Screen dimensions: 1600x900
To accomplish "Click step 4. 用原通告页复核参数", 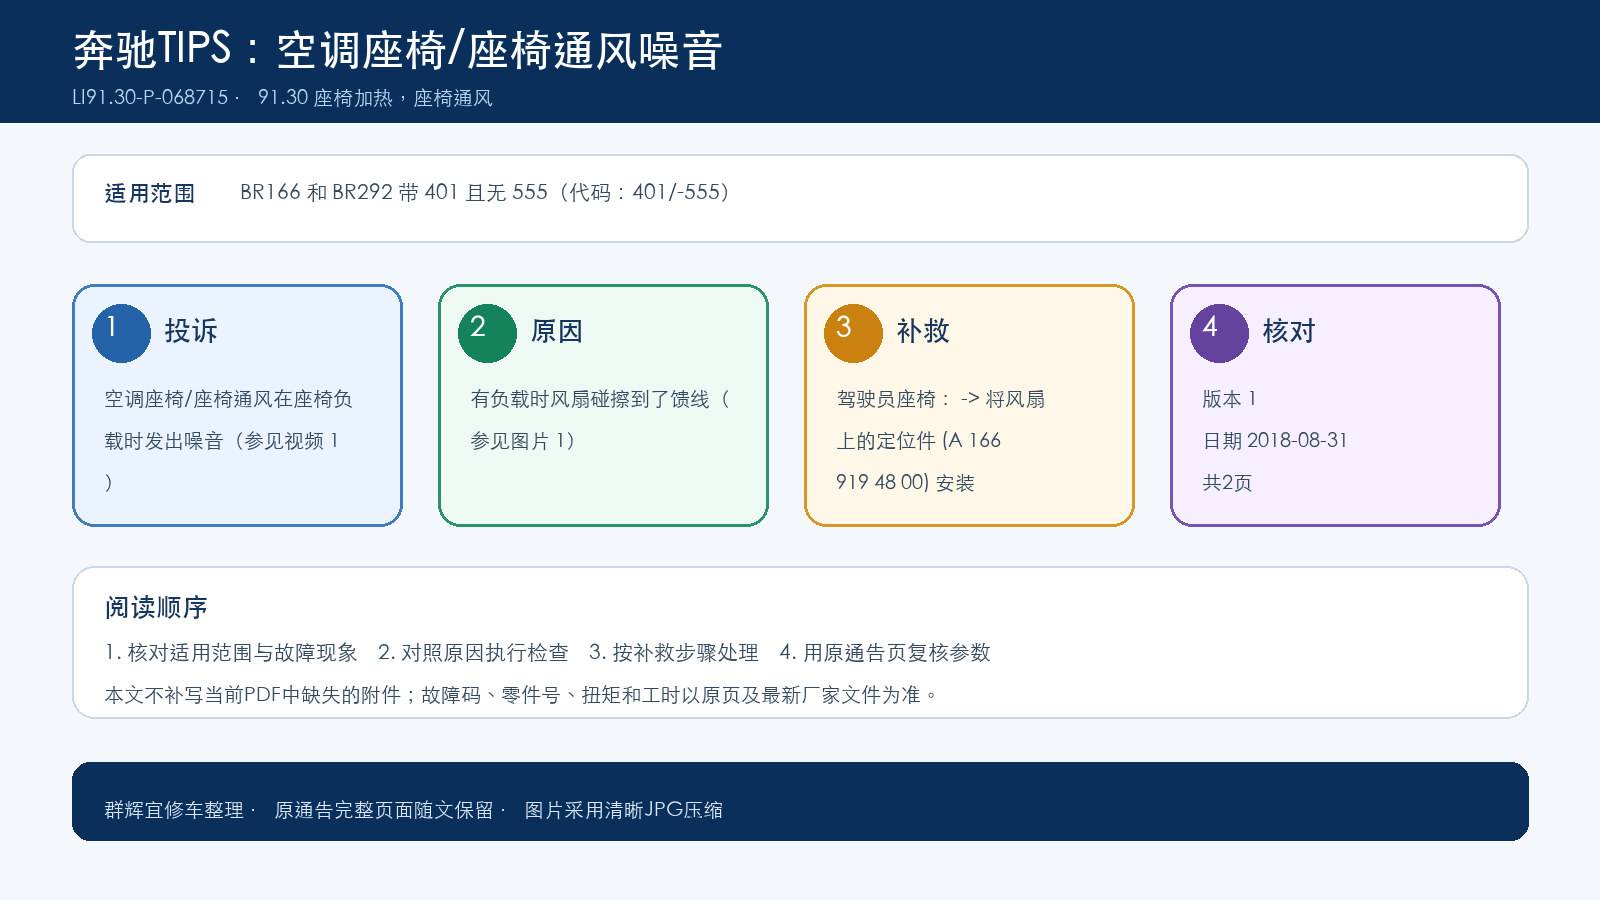I will 885,653.
